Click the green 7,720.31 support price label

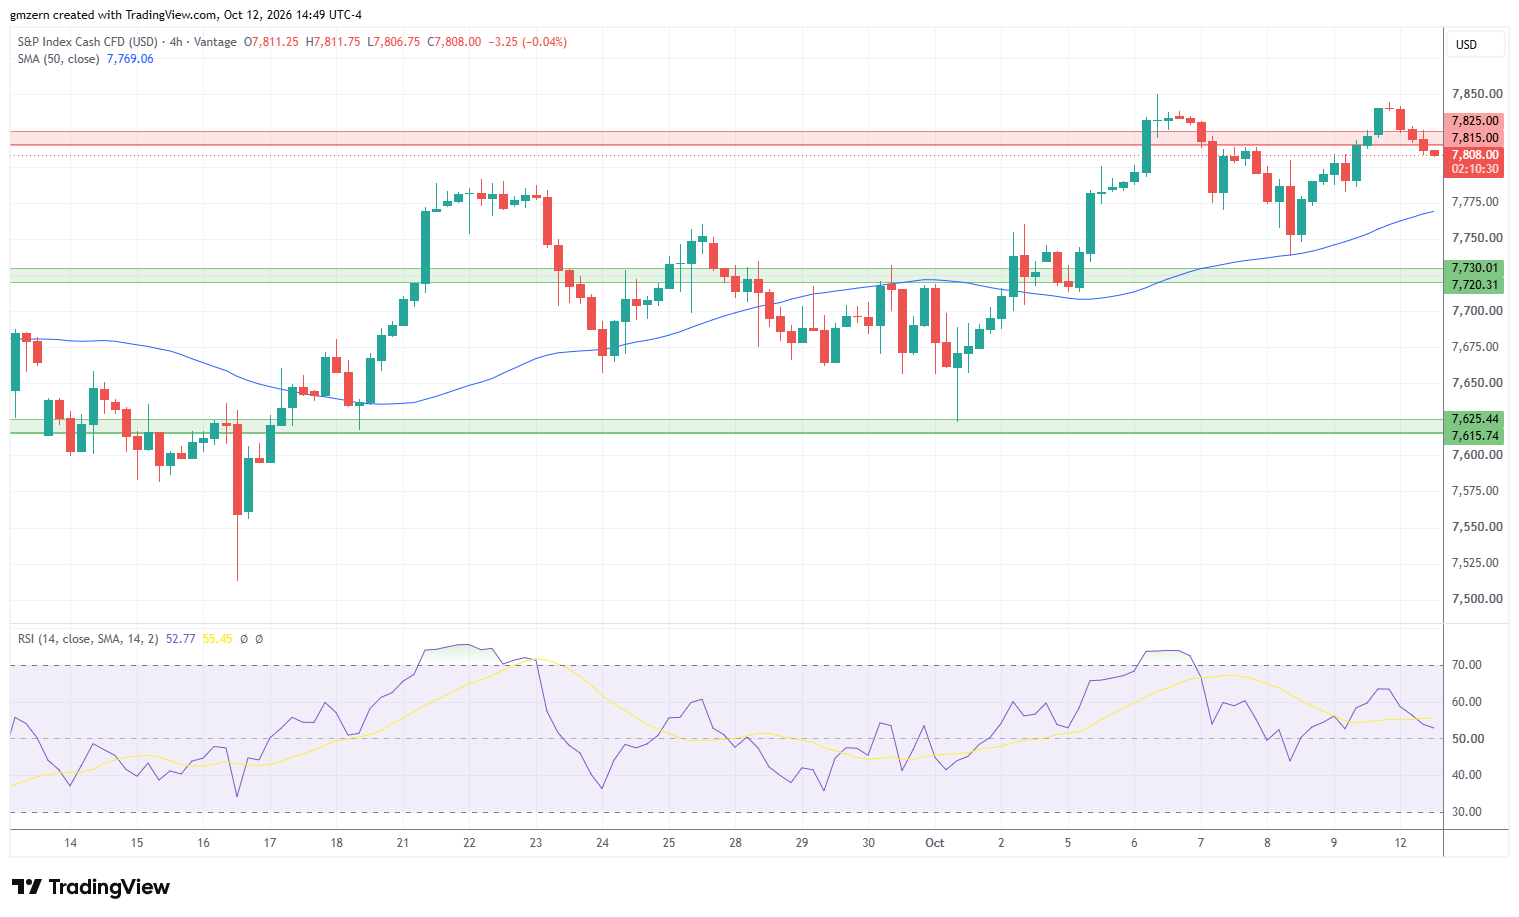click(1475, 285)
